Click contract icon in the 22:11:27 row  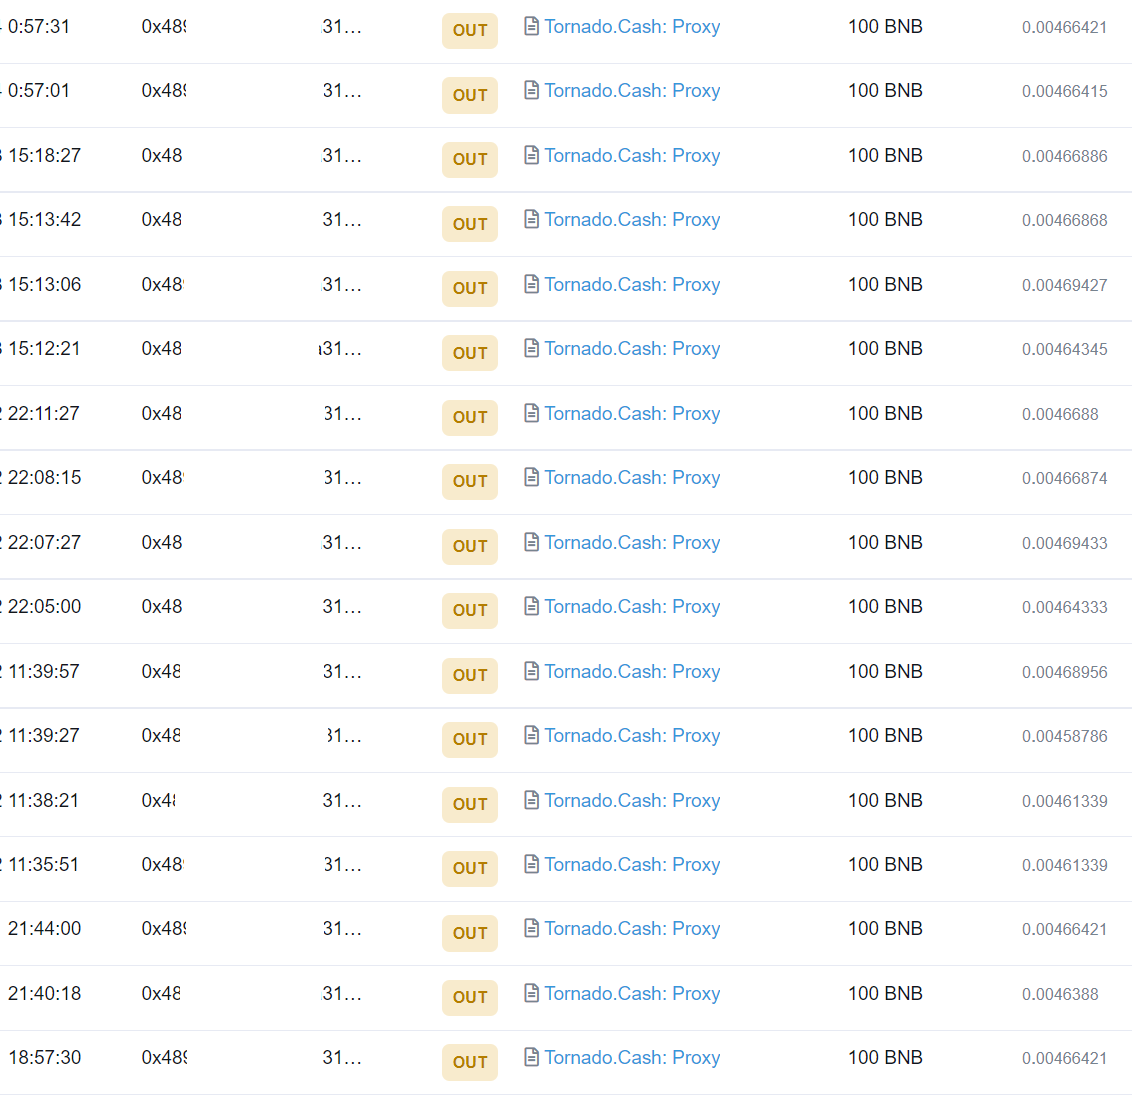(532, 413)
